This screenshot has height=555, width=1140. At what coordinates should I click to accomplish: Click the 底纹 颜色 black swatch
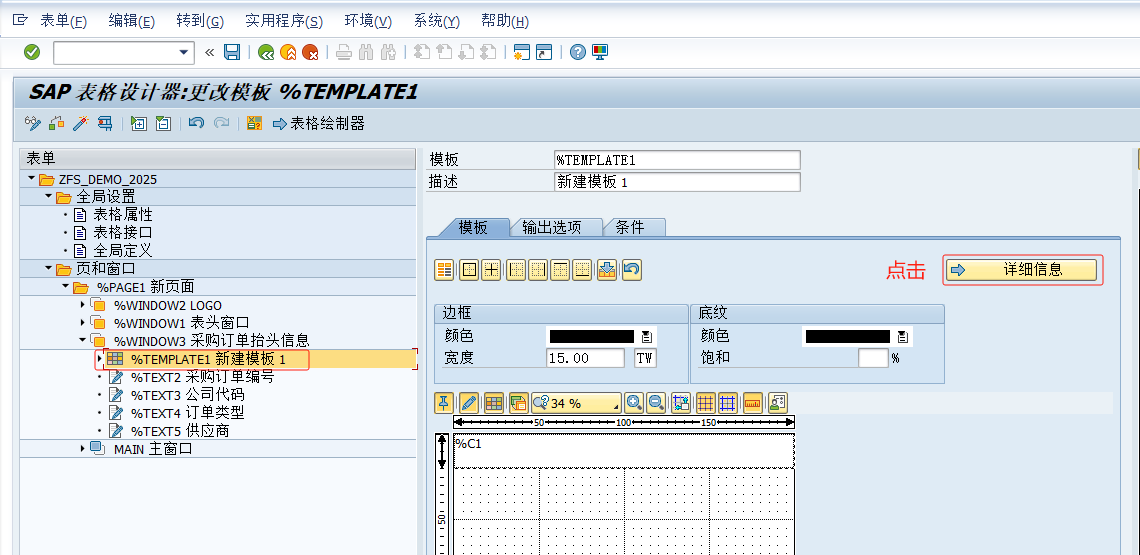click(x=848, y=336)
